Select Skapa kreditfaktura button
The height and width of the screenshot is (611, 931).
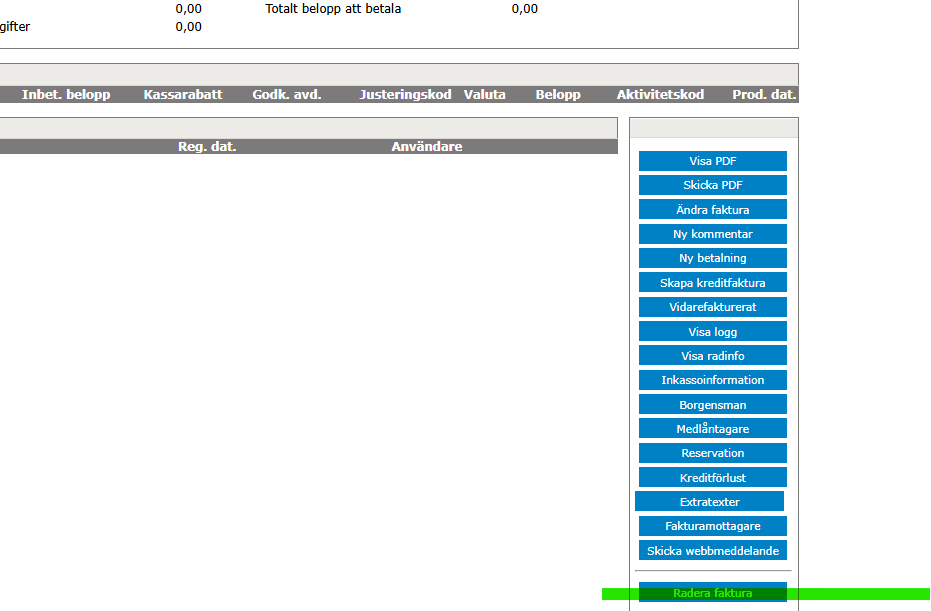point(712,283)
